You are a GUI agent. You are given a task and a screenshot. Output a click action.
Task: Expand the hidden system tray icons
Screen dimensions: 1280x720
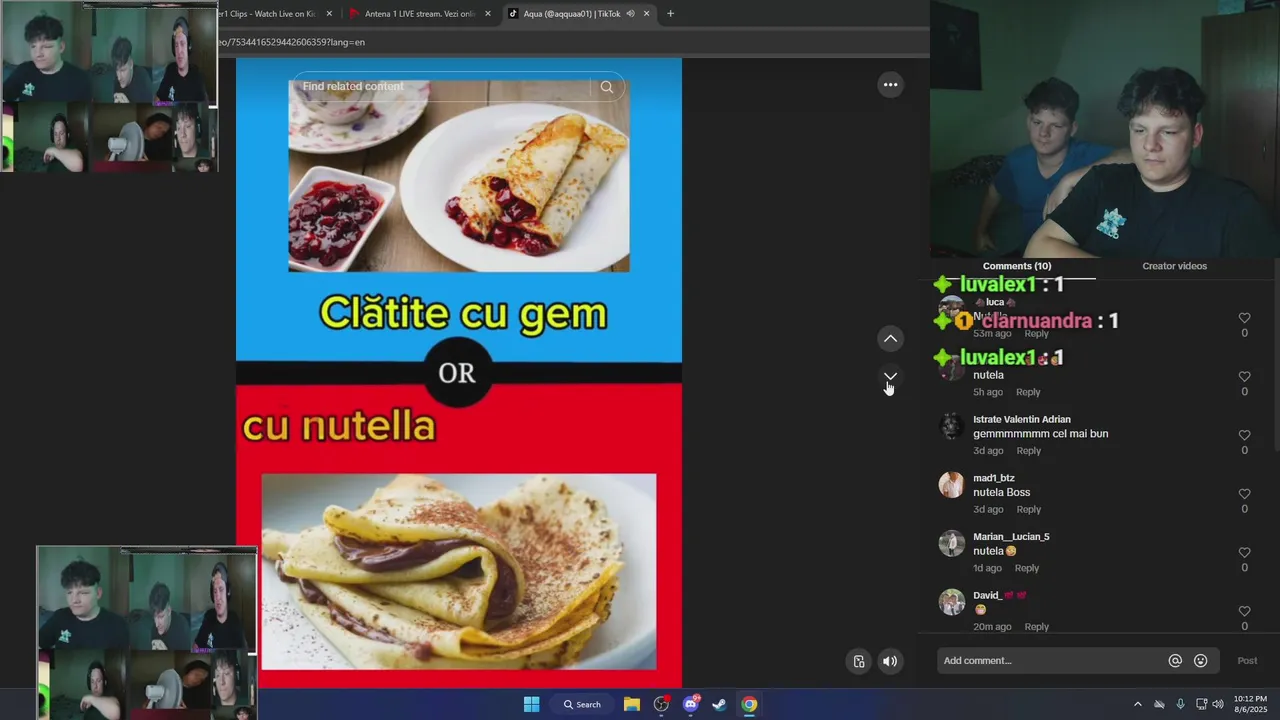click(x=1137, y=704)
